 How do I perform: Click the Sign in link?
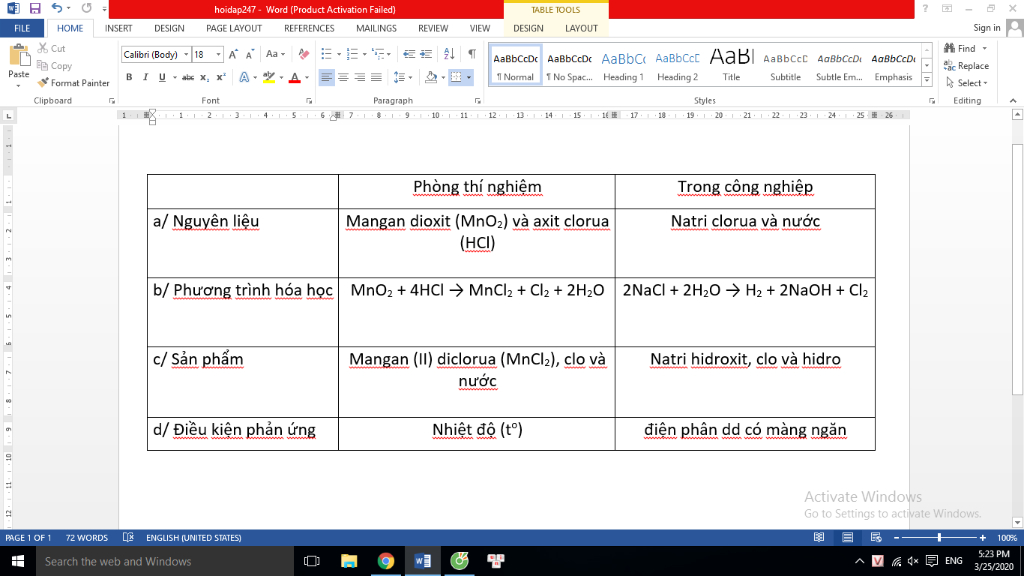(x=986, y=28)
